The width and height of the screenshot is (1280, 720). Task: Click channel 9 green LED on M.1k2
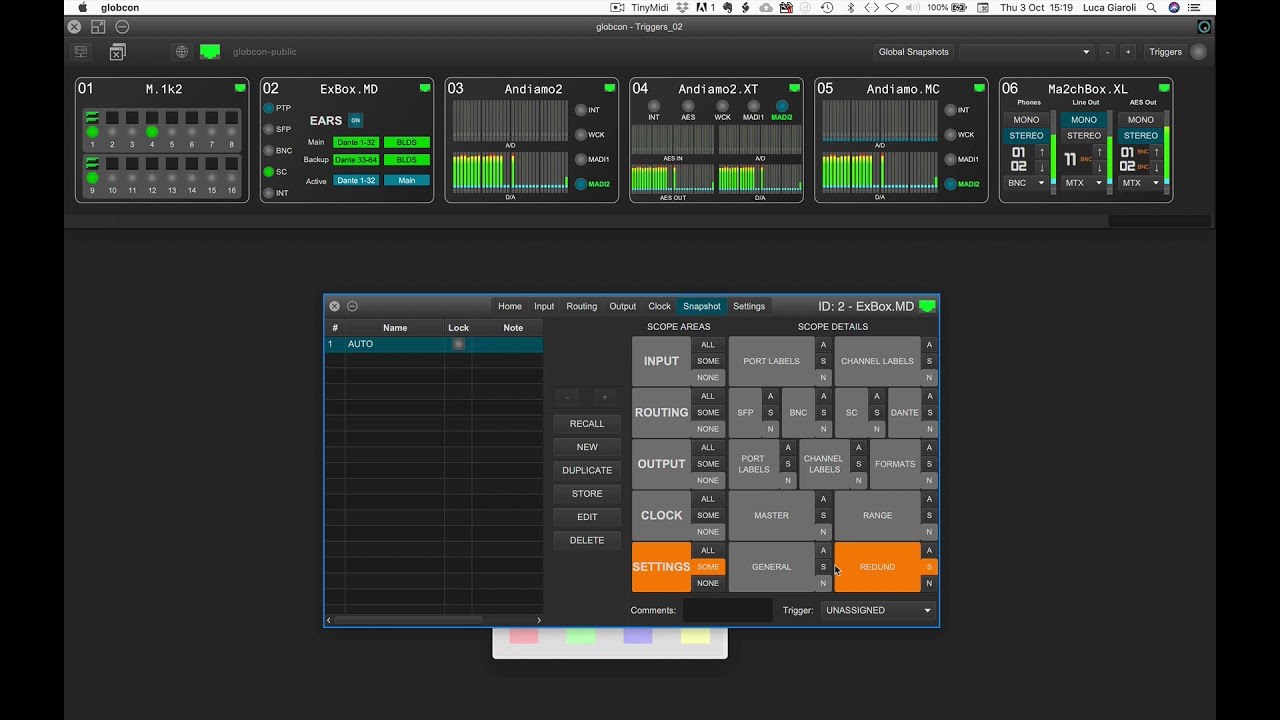(x=92, y=178)
